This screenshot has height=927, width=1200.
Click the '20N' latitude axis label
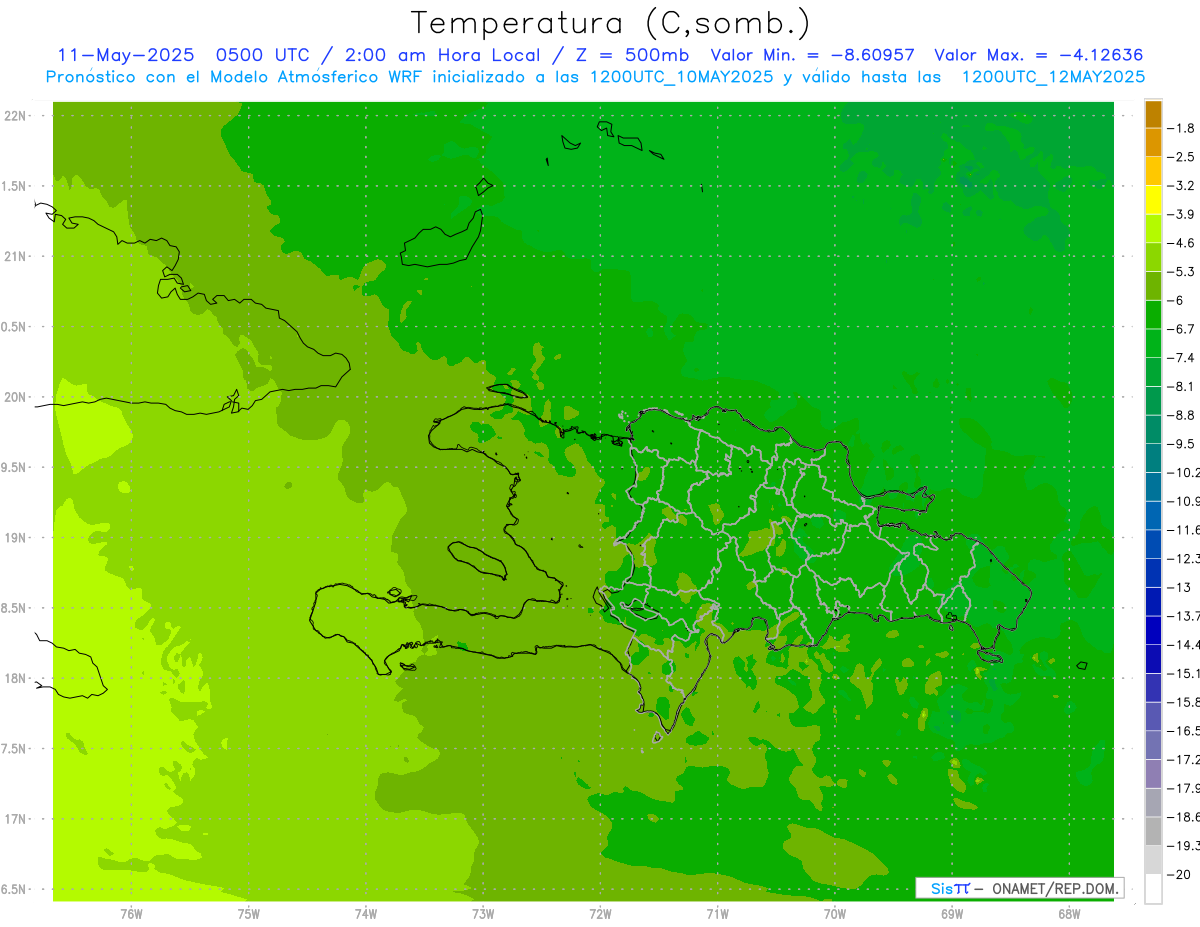click(16, 397)
